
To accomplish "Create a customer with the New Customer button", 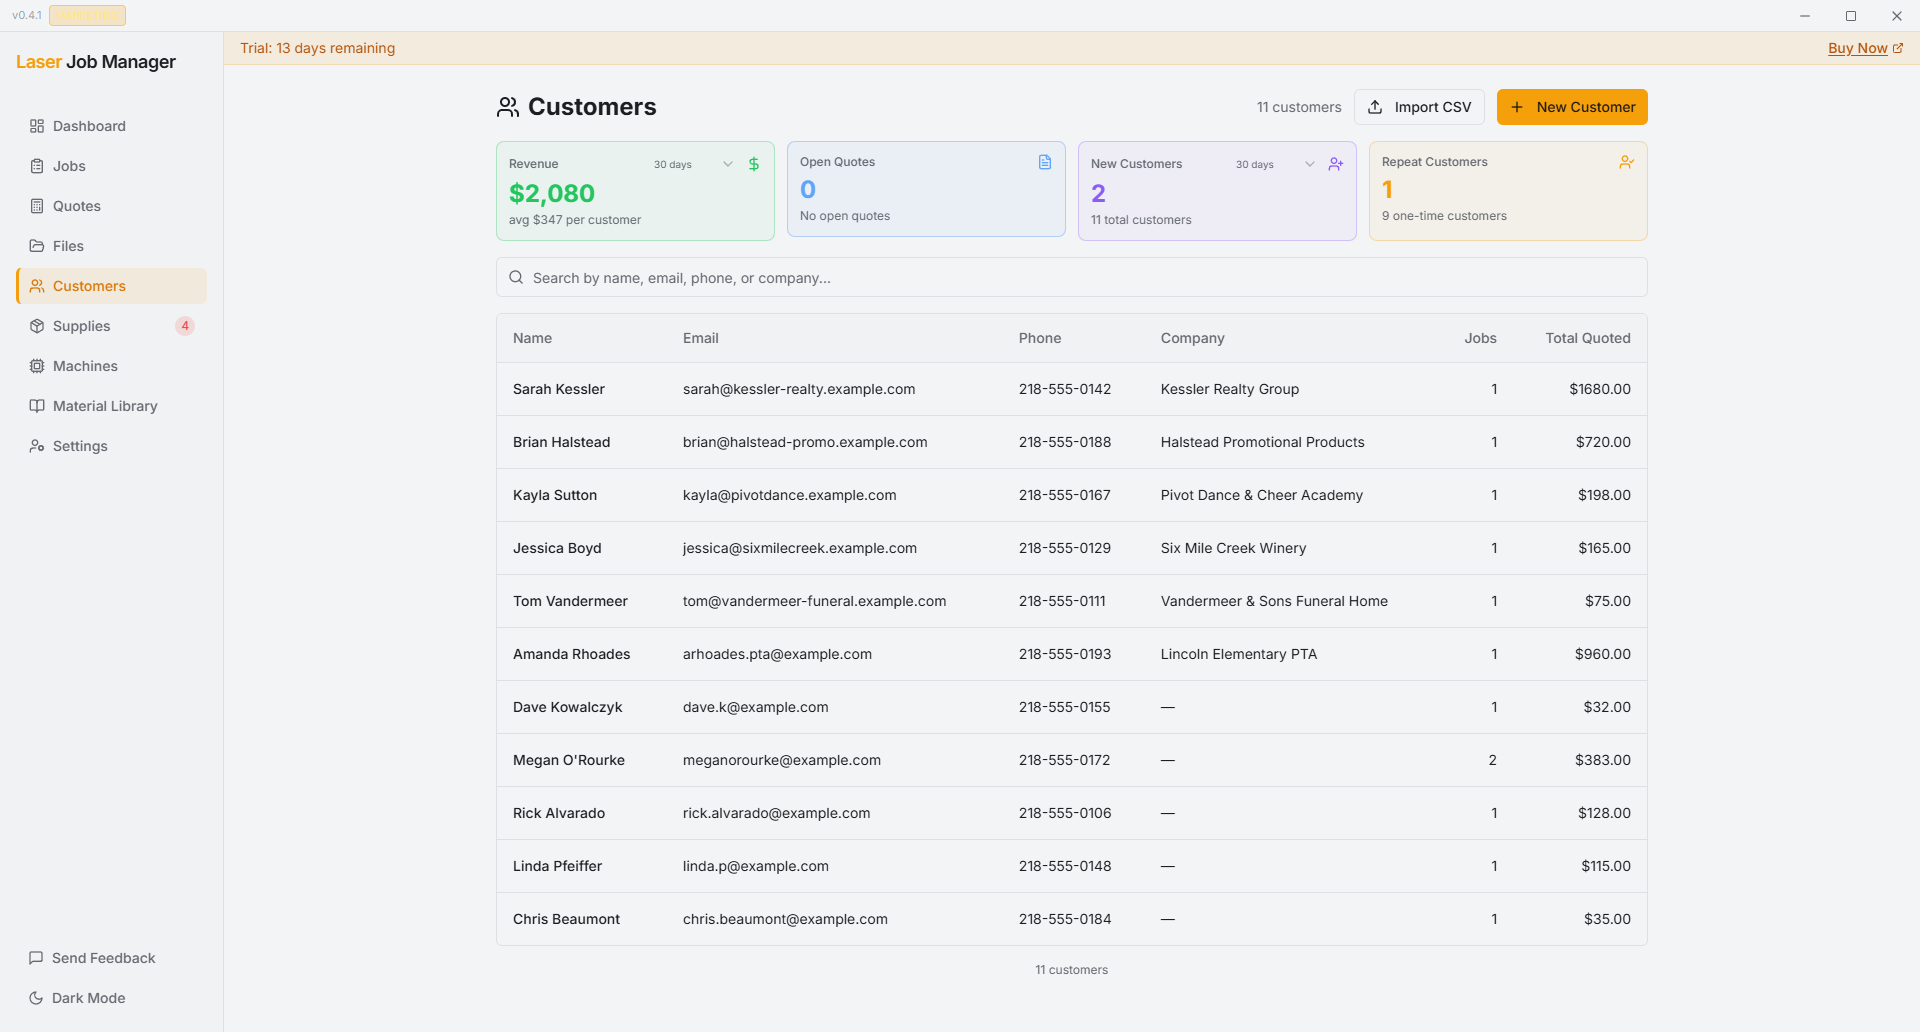I will [x=1572, y=106].
